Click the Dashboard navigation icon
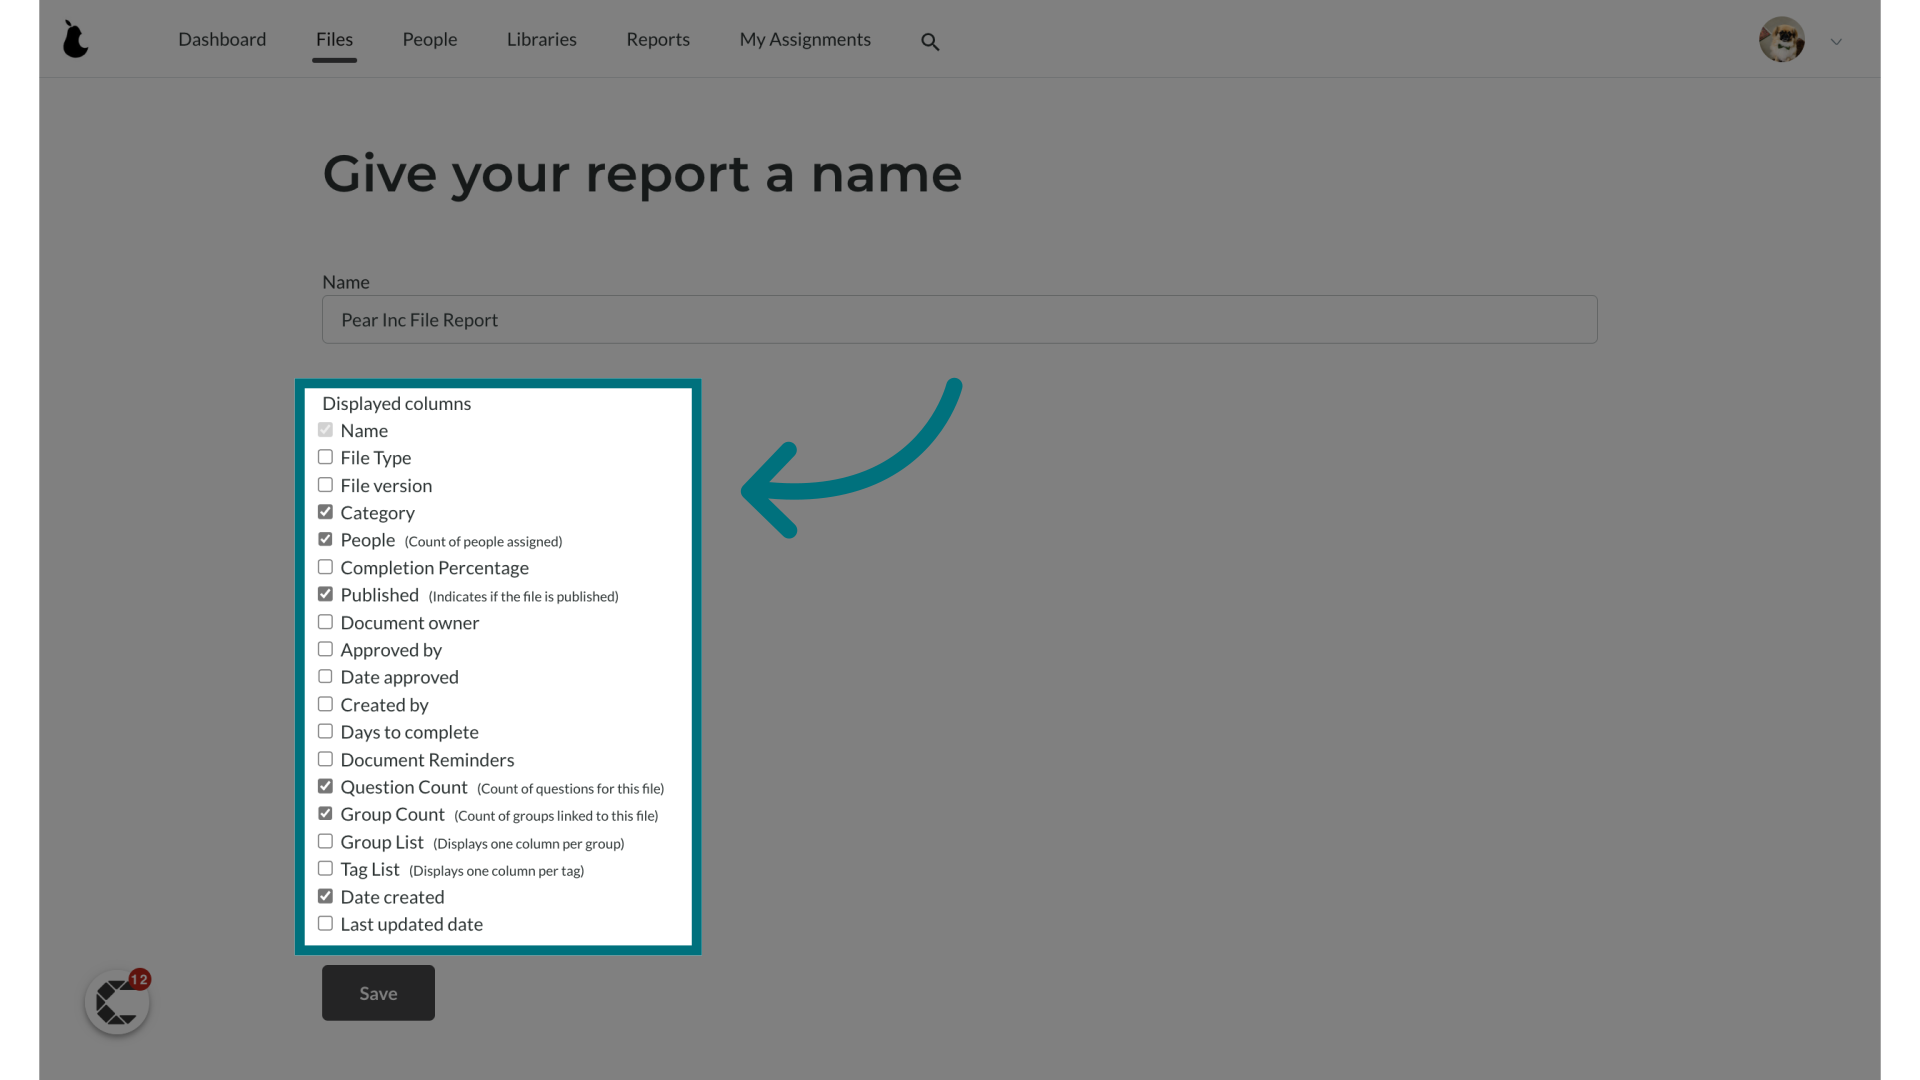The width and height of the screenshot is (1920, 1080). click(x=222, y=38)
